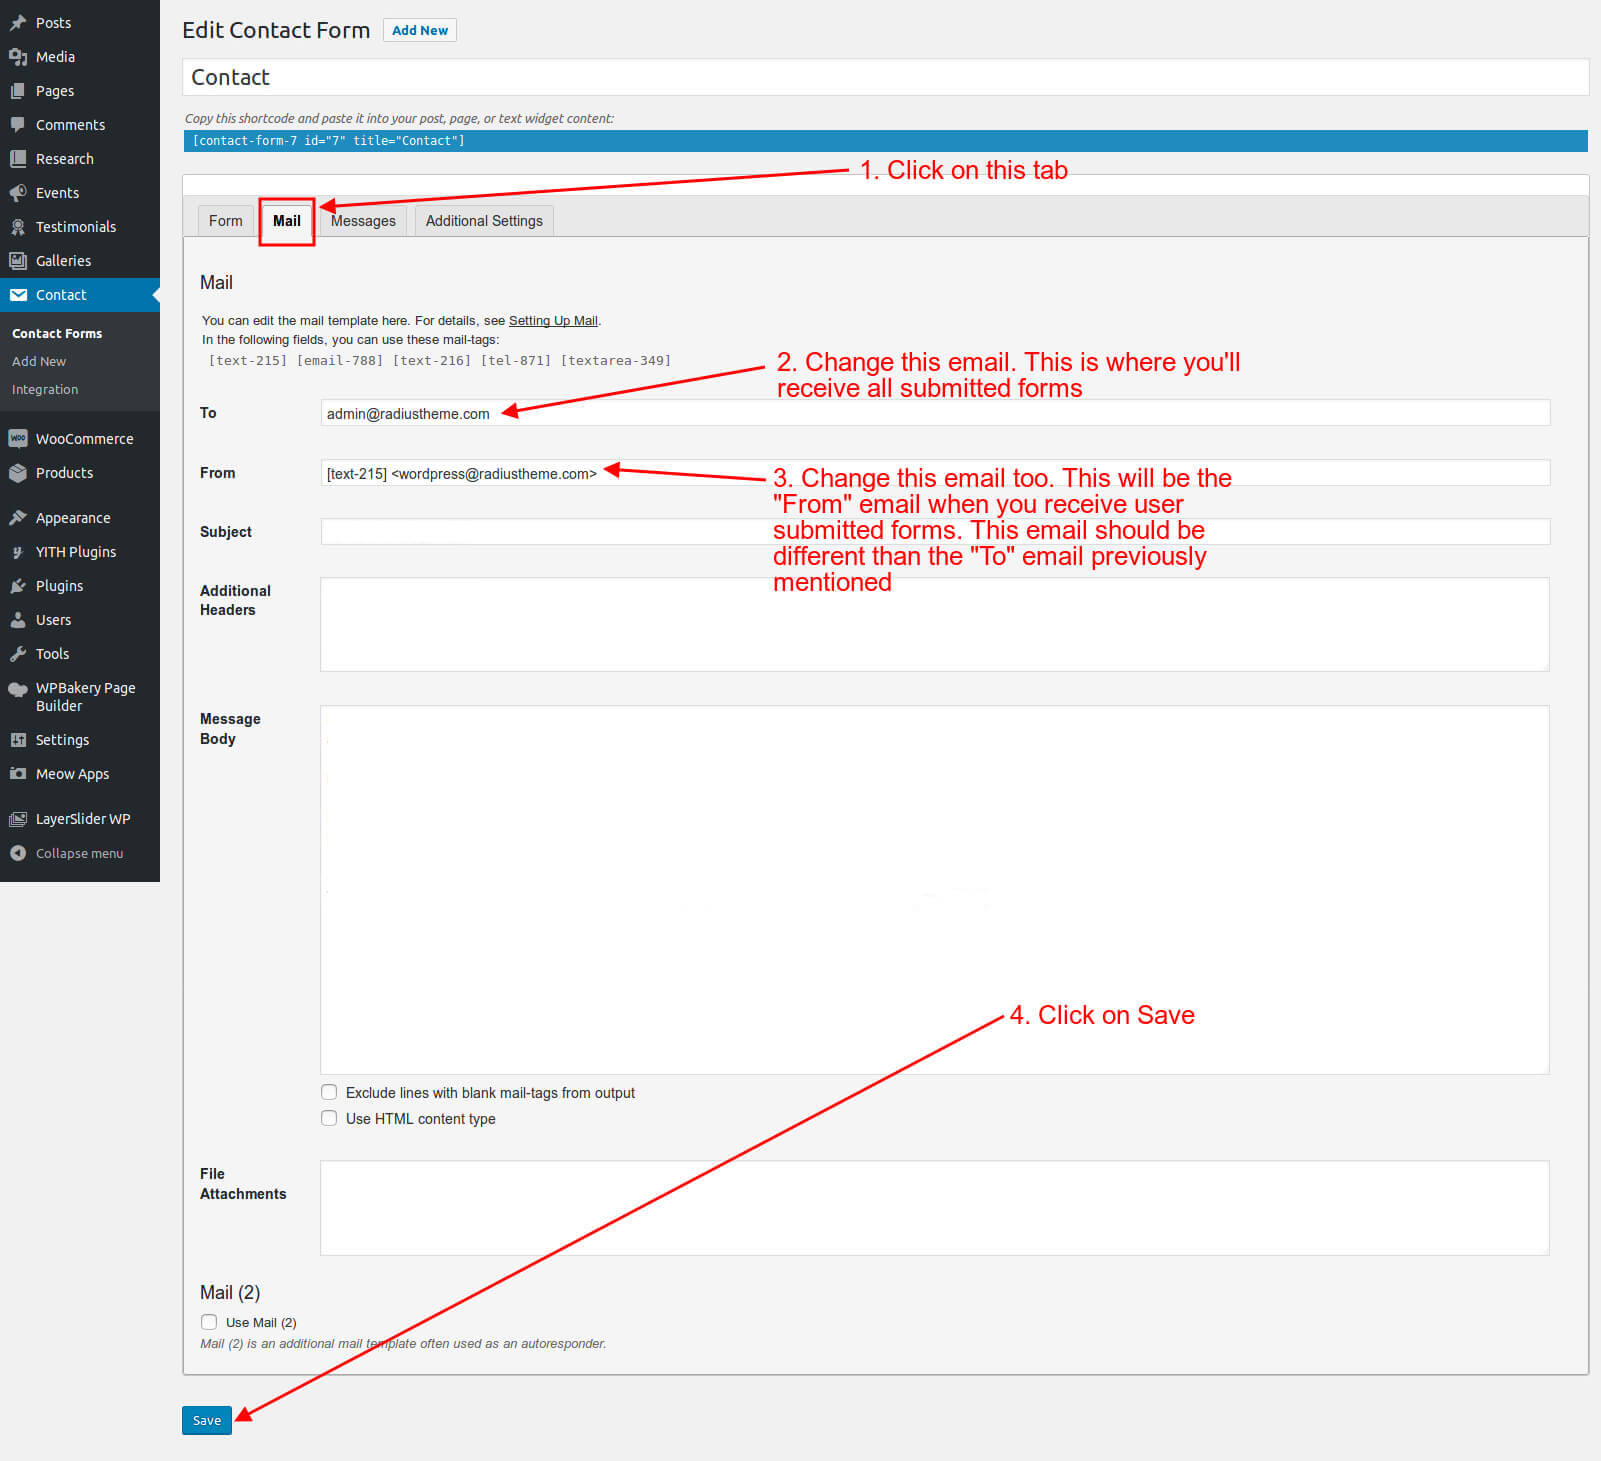
Task: Click the Contact form title field
Action: coord(885,77)
